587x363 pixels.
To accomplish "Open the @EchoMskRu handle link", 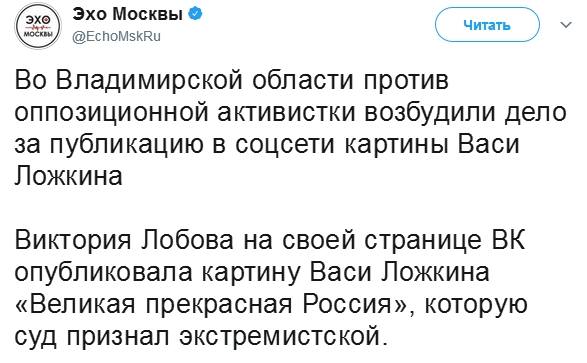I will [116, 36].
